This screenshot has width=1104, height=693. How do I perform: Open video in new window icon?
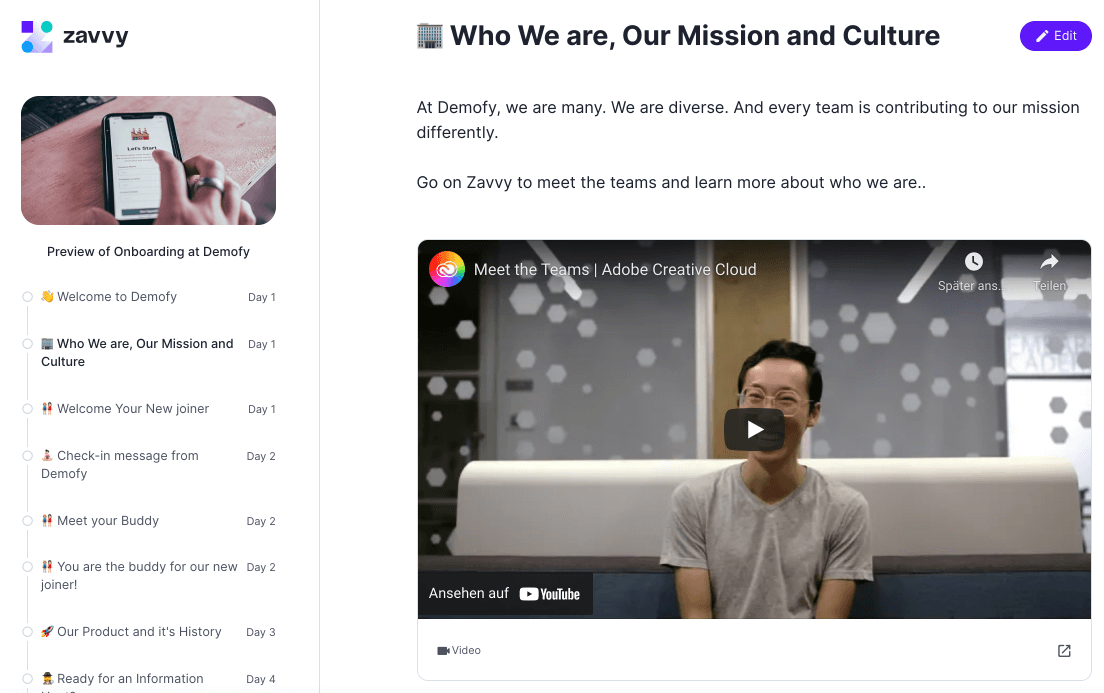[x=1064, y=651]
